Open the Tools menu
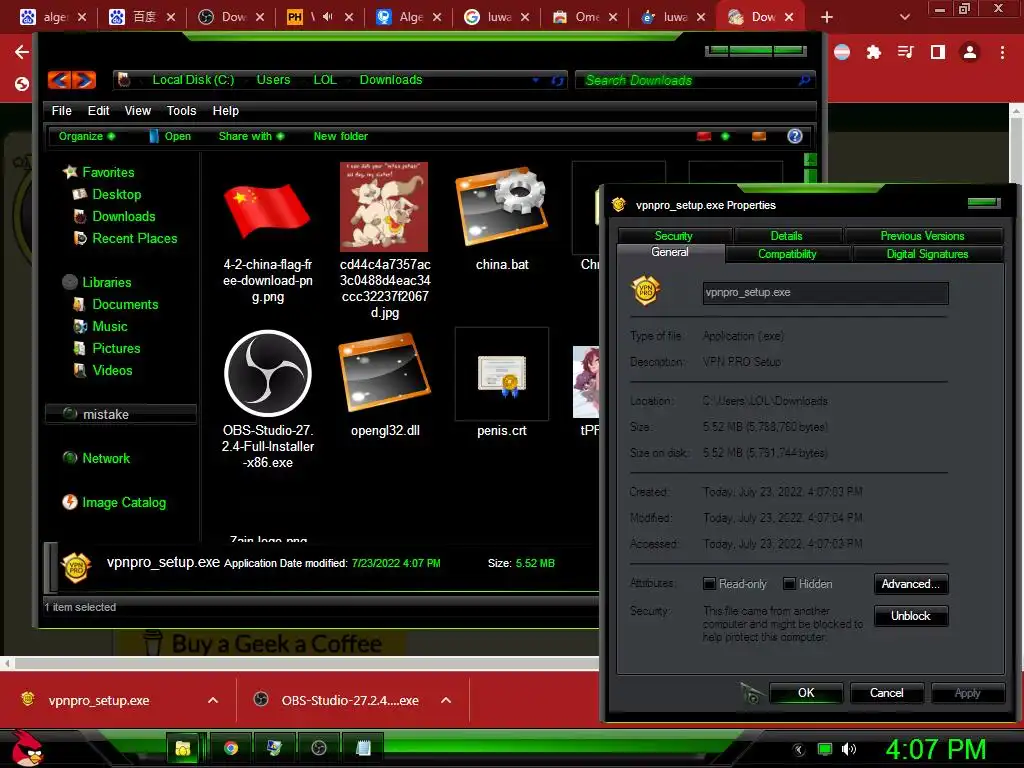The width and height of the screenshot is (1024, 768). pyautogui.click(x=182, y=110)
